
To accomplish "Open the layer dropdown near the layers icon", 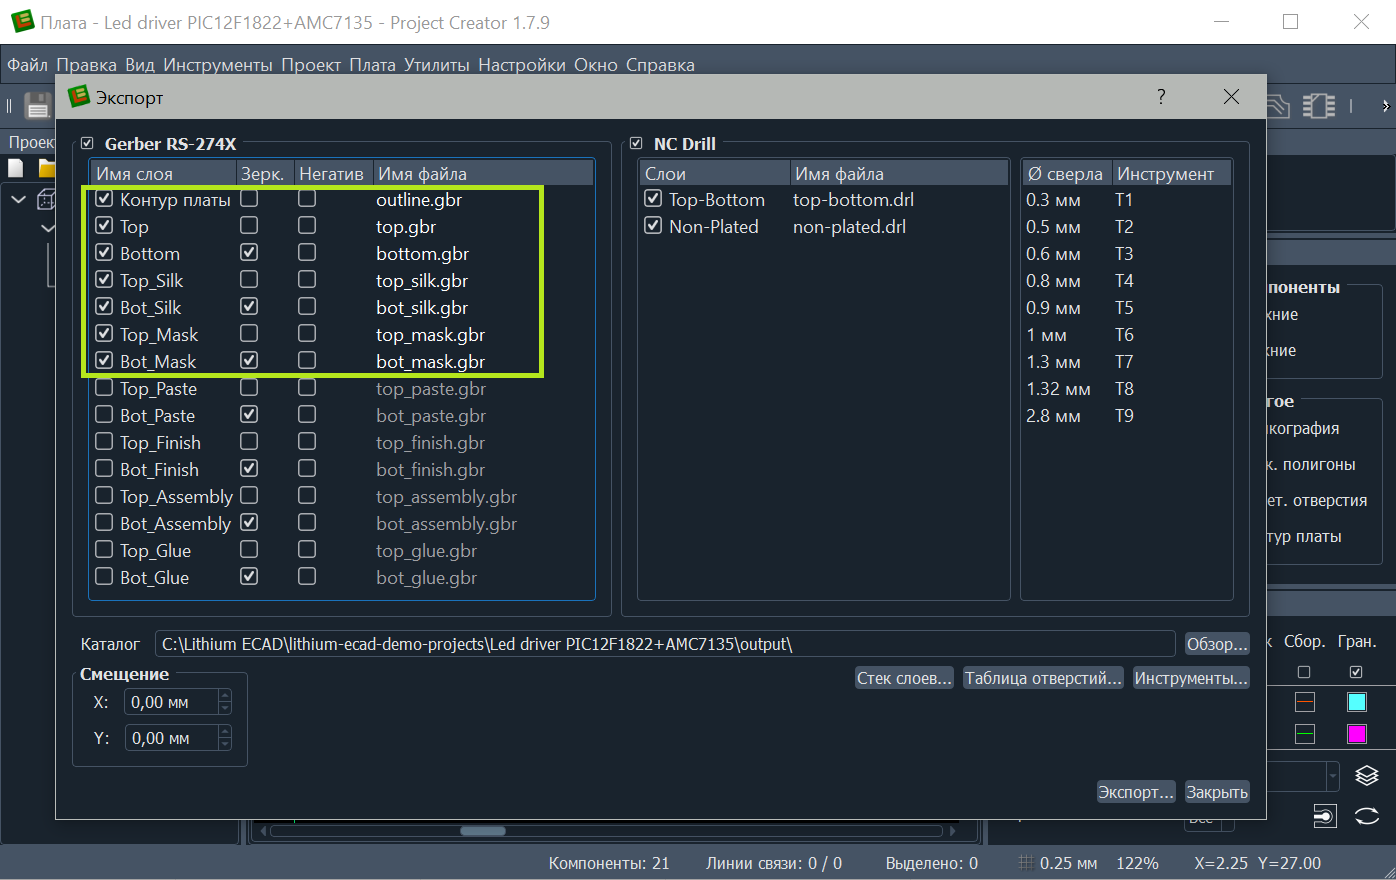I will click(1332, 776).
